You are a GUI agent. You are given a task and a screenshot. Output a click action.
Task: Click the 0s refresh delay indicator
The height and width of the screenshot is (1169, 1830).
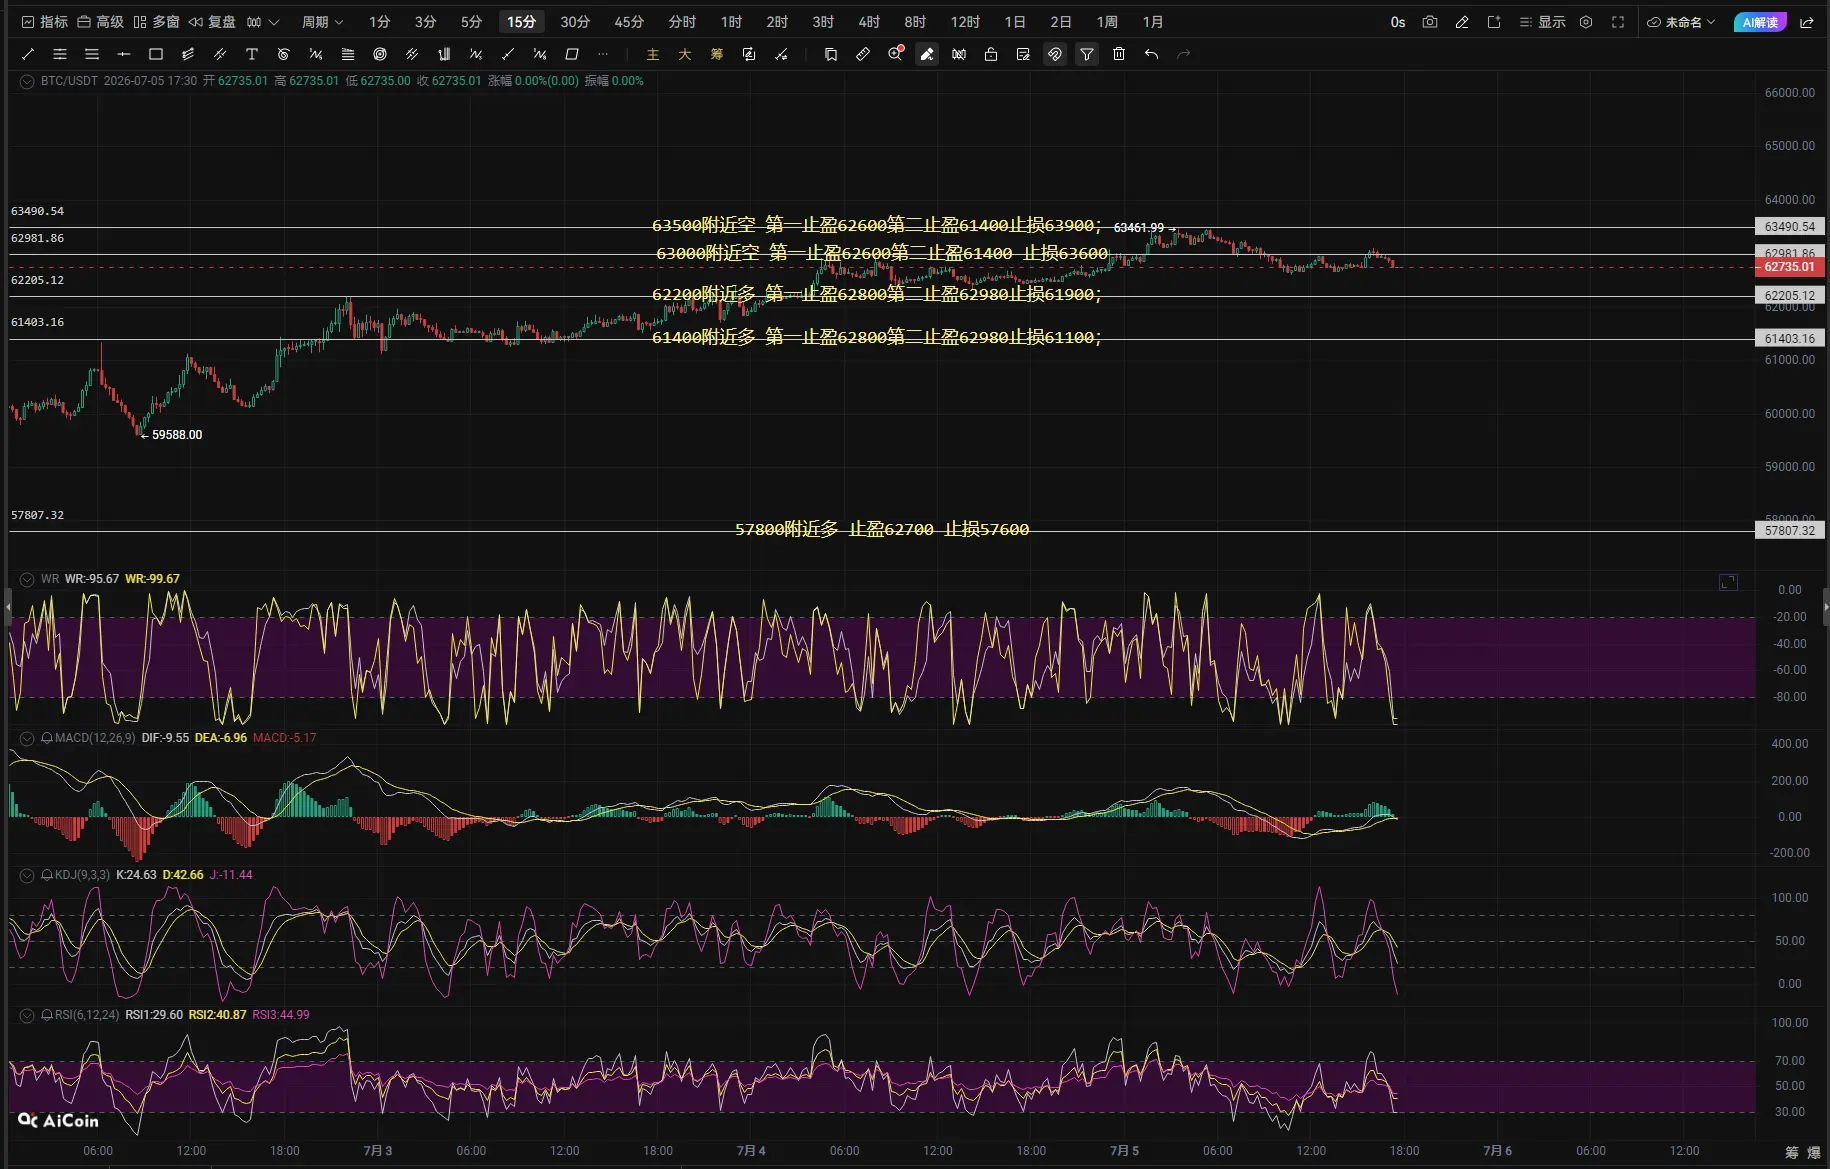point(1398,22)
